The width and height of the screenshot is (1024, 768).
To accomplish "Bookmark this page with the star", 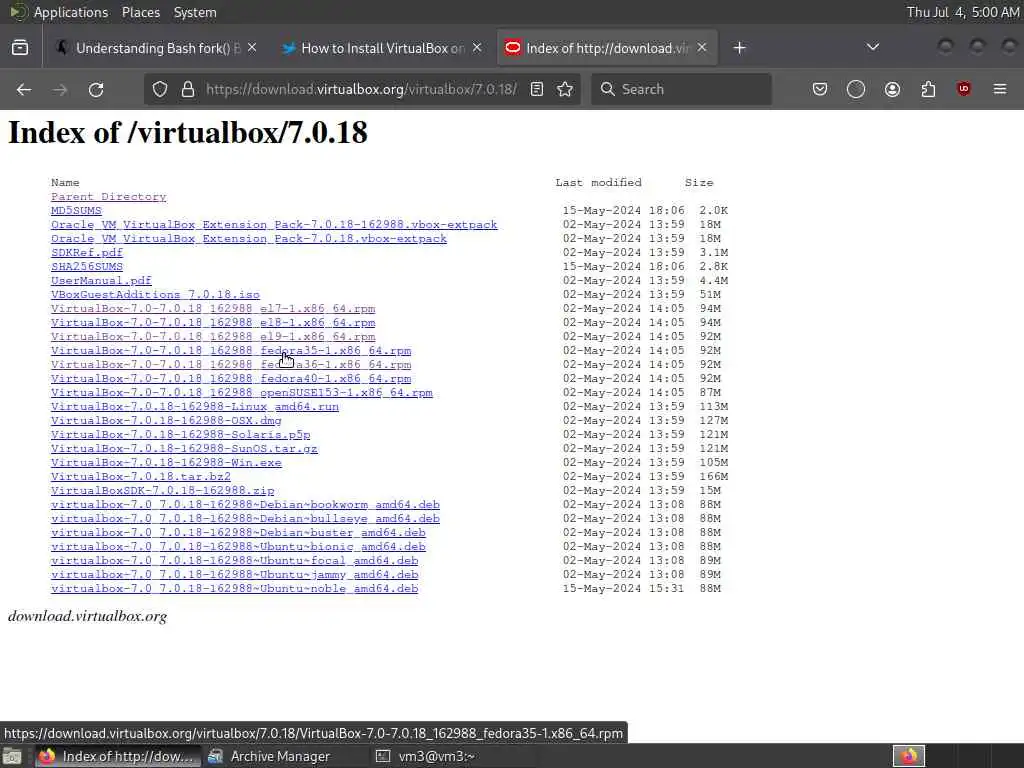I will (x=566, y=89).
